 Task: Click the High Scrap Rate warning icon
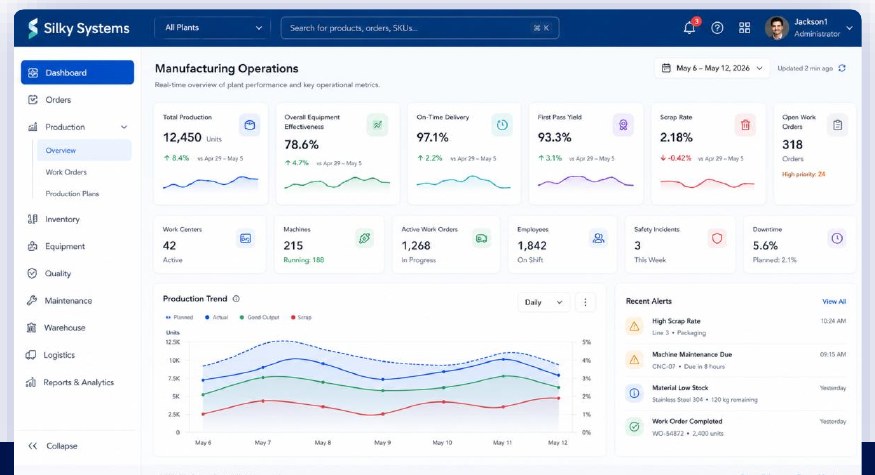coord(634,327)
